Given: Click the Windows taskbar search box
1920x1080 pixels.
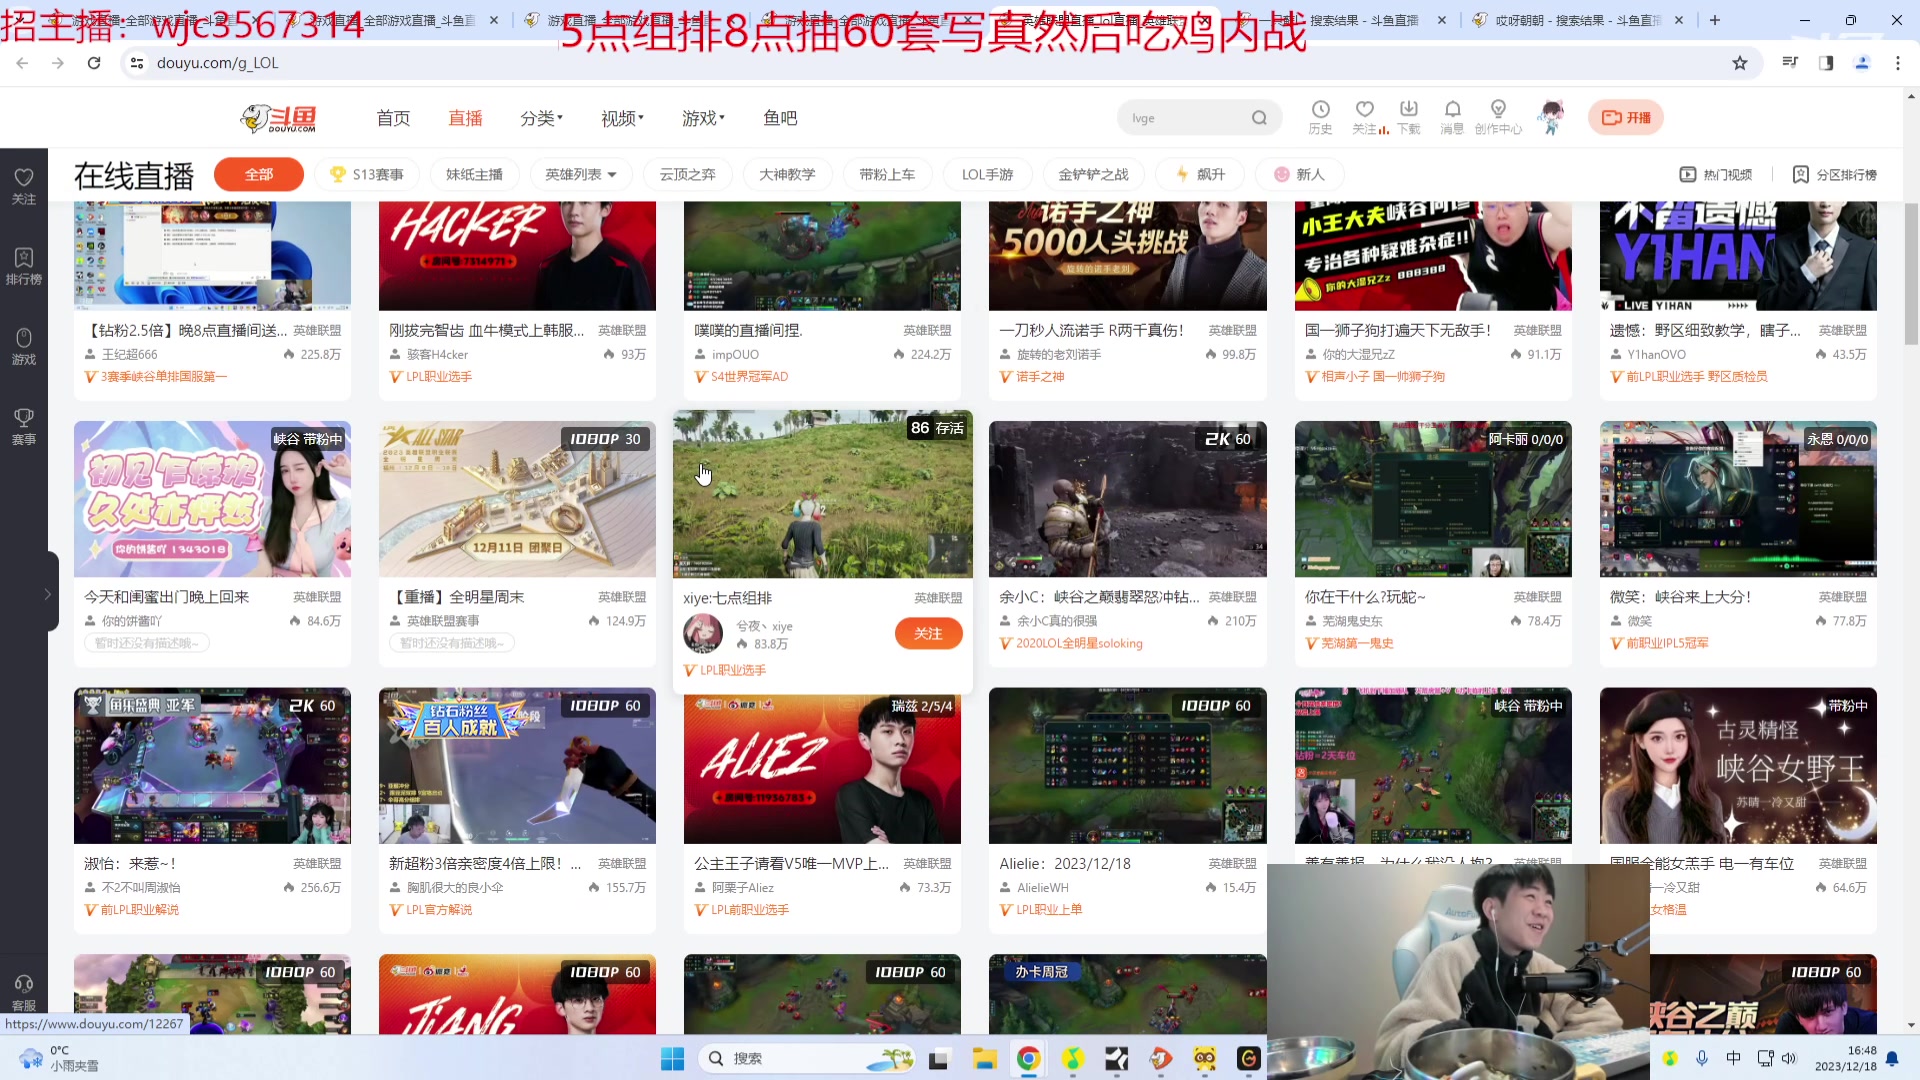Looking at the screenshot, I should [807, 1058].
